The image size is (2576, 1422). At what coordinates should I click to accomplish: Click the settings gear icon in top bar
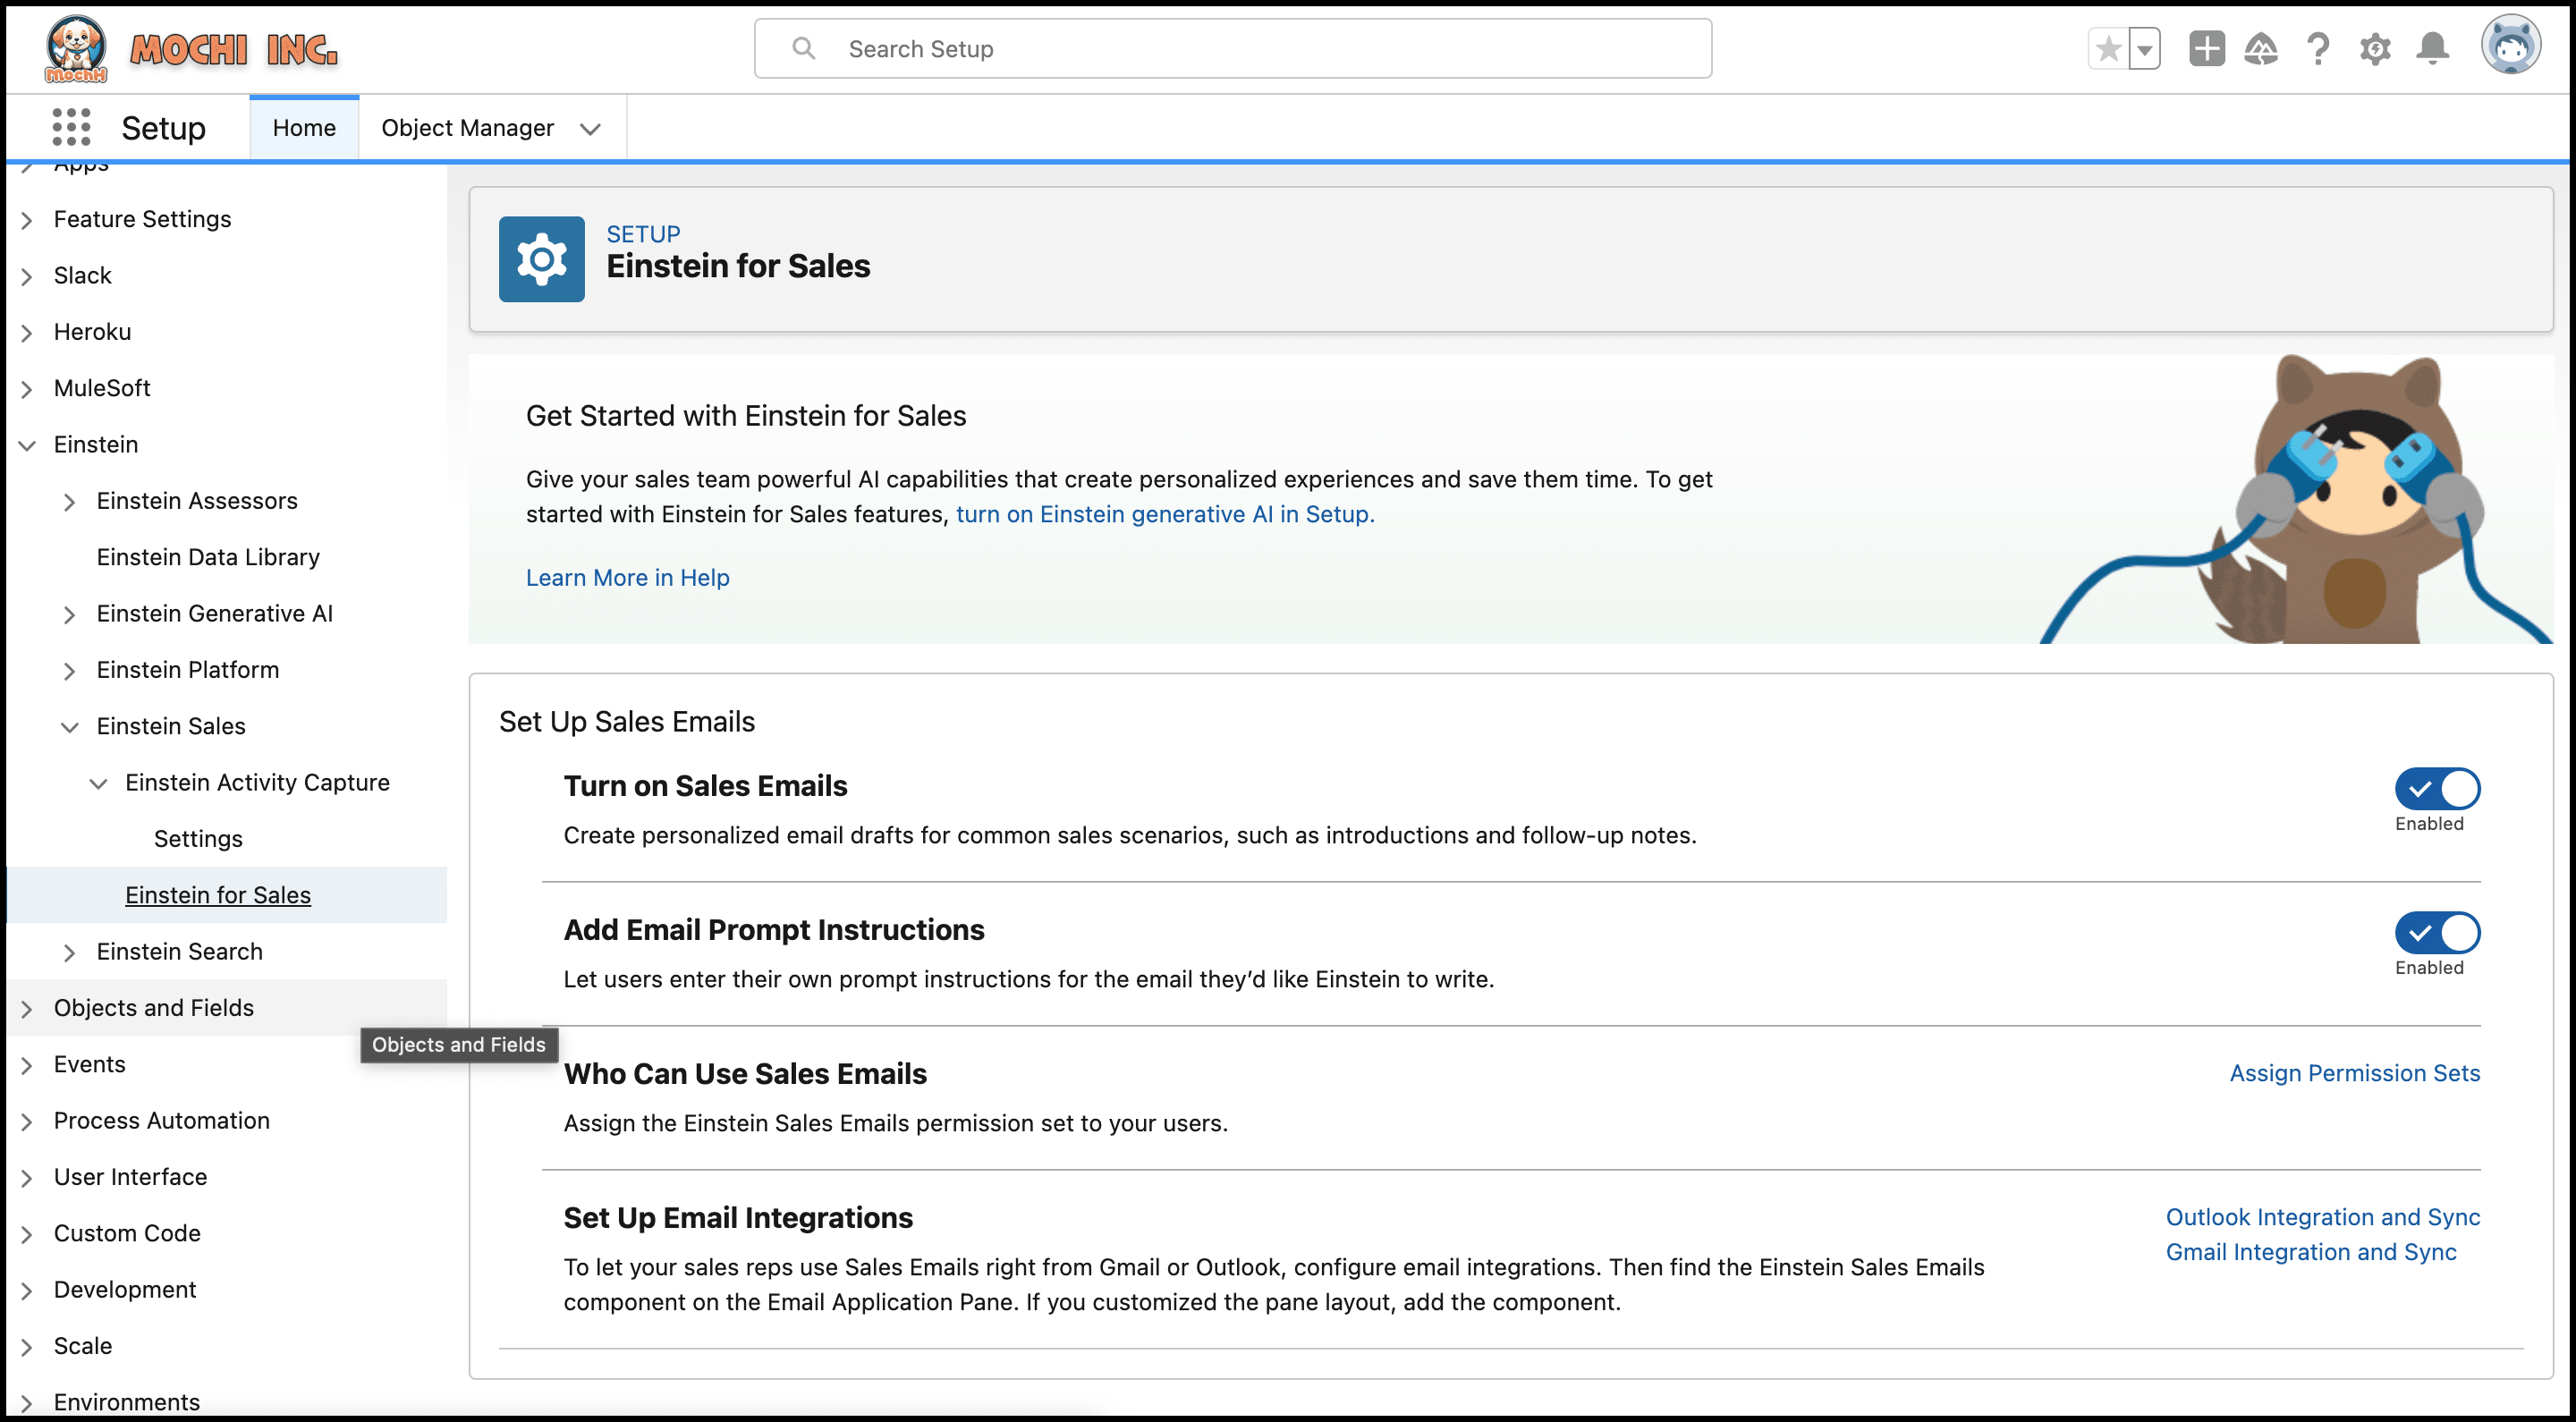(2377, 49)
